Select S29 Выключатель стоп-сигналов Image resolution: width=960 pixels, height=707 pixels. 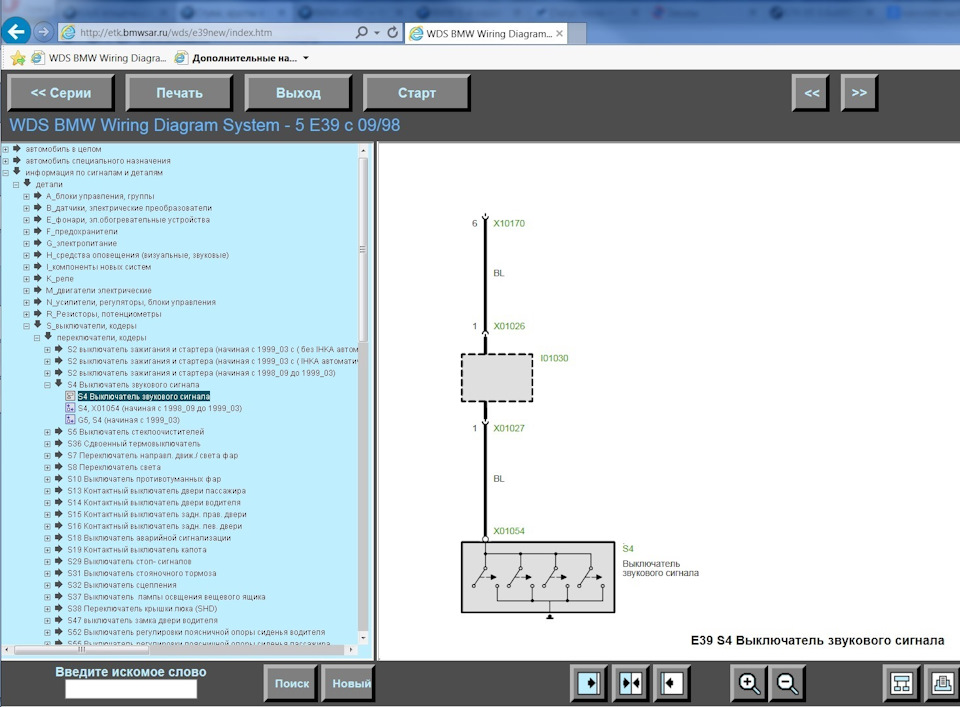click(129, 561)
